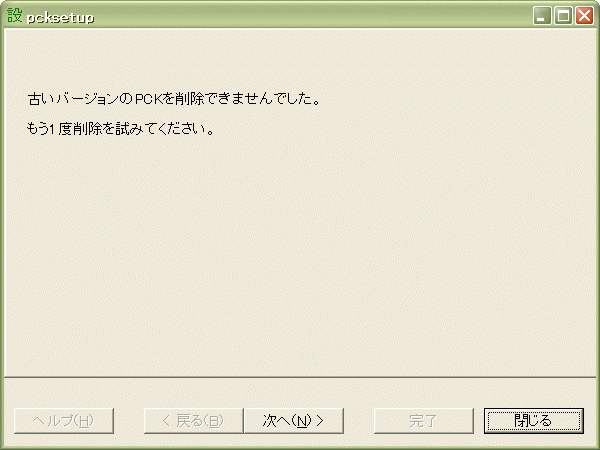
Task: Minimize the pcksetup window
Action: point(542,16)
